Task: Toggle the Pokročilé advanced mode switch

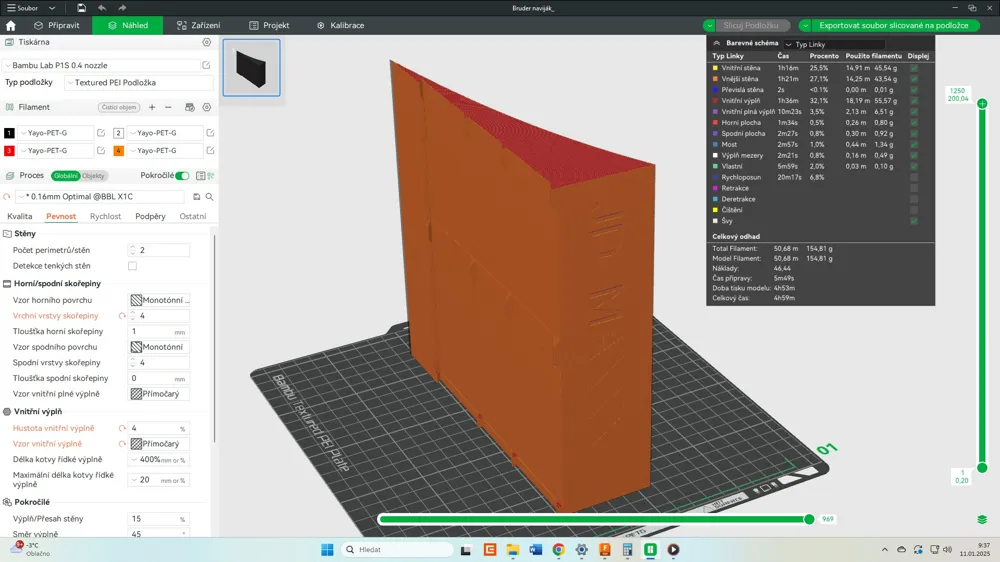Action: (181, 176)
